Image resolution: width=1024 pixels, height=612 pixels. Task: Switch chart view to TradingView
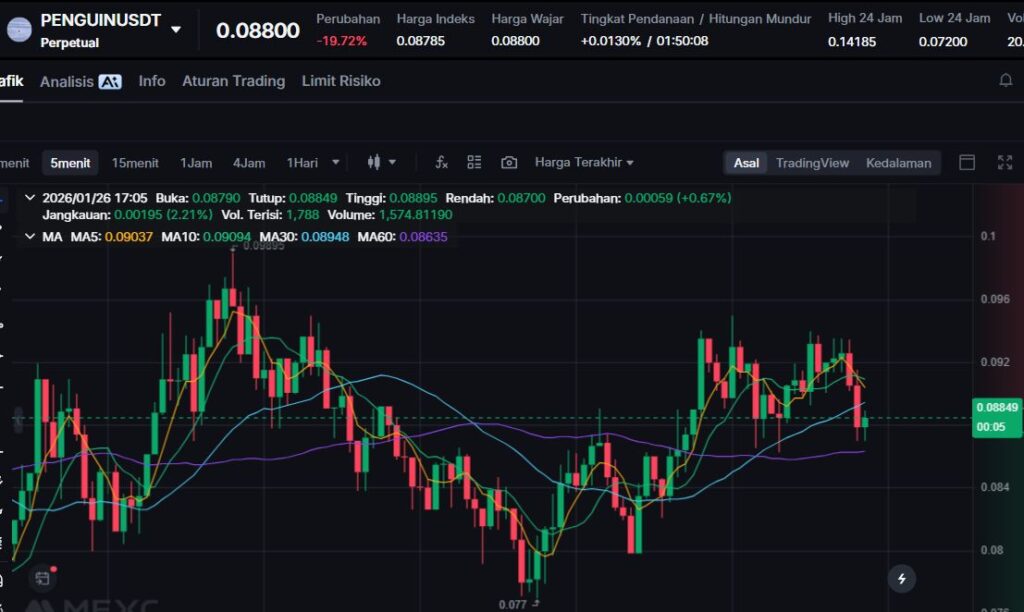(812, 163)
